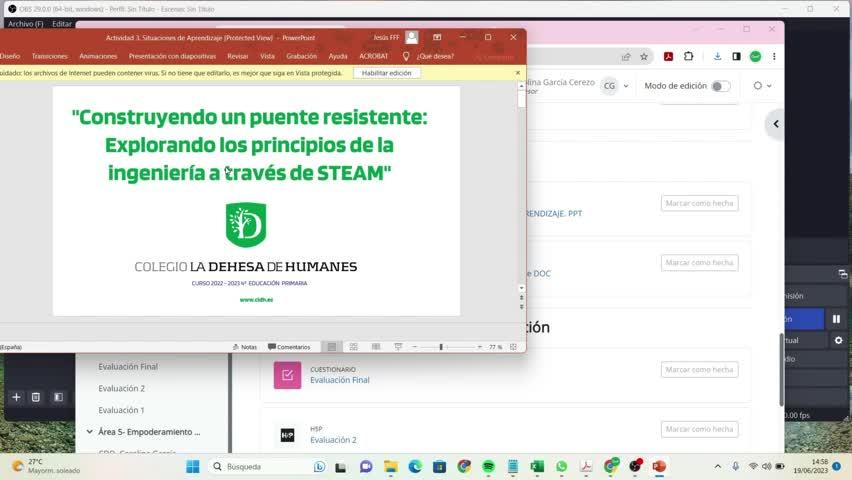Close the protected view warning bar
The height and width of the screenshot is (480, 852).
[x=518, y=73]
